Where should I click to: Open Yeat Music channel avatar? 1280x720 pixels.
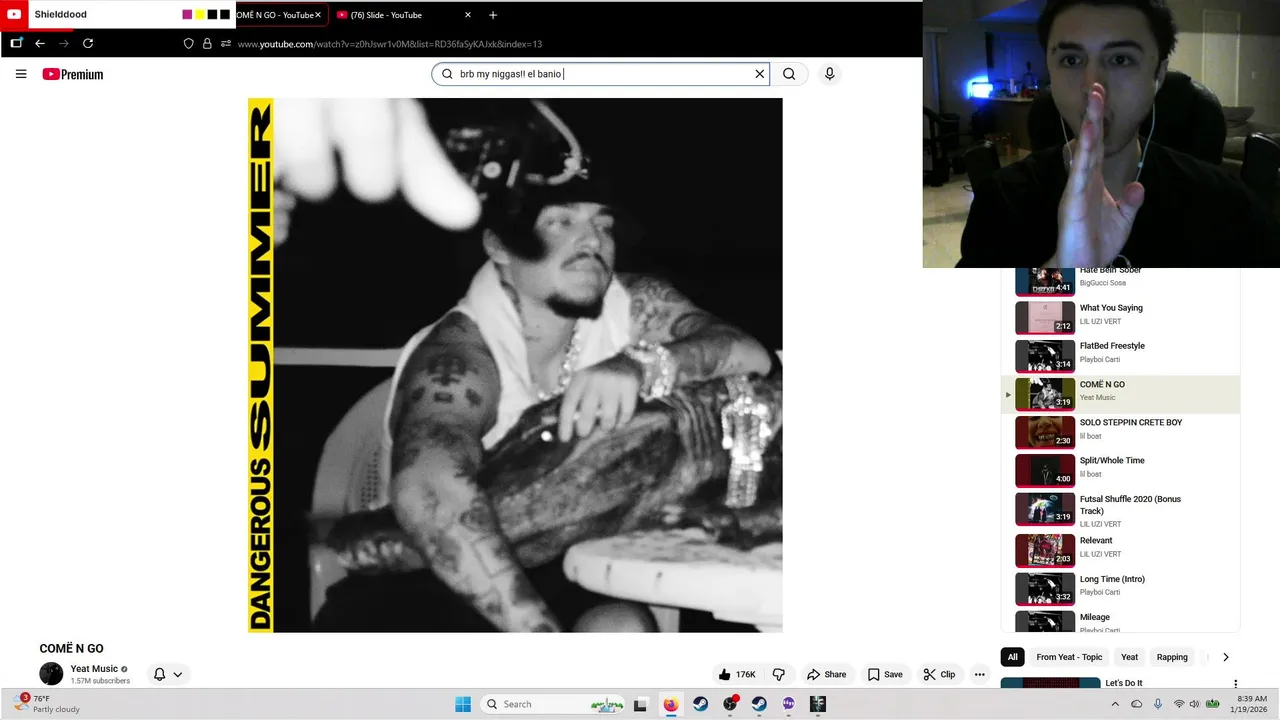(51, 674)
